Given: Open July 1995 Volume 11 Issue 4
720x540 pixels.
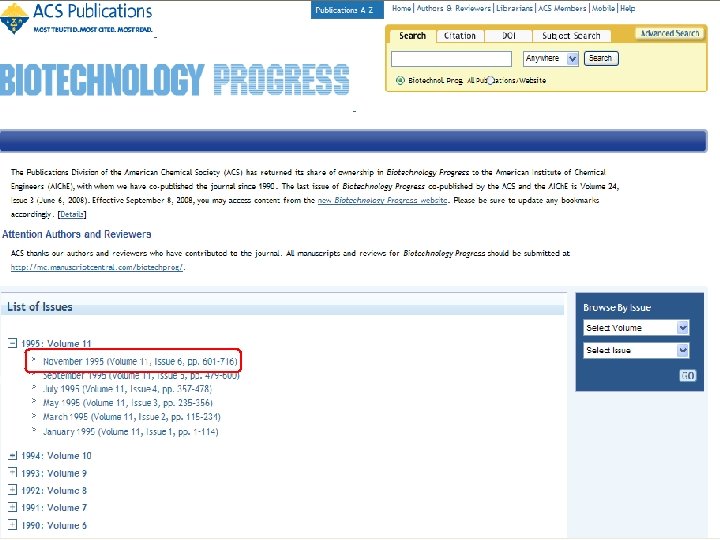Looking at the screenshot, I should tap(127, 389).
